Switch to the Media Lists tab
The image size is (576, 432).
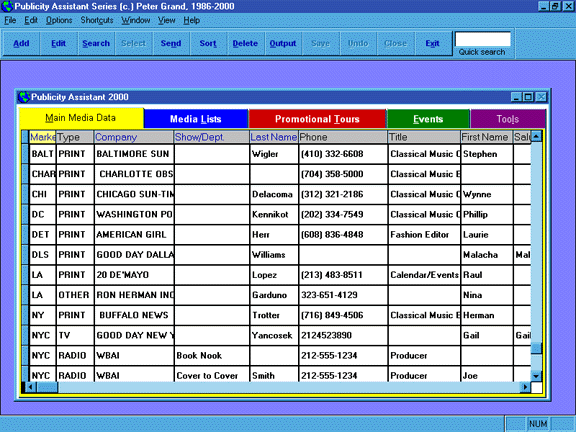196,119
